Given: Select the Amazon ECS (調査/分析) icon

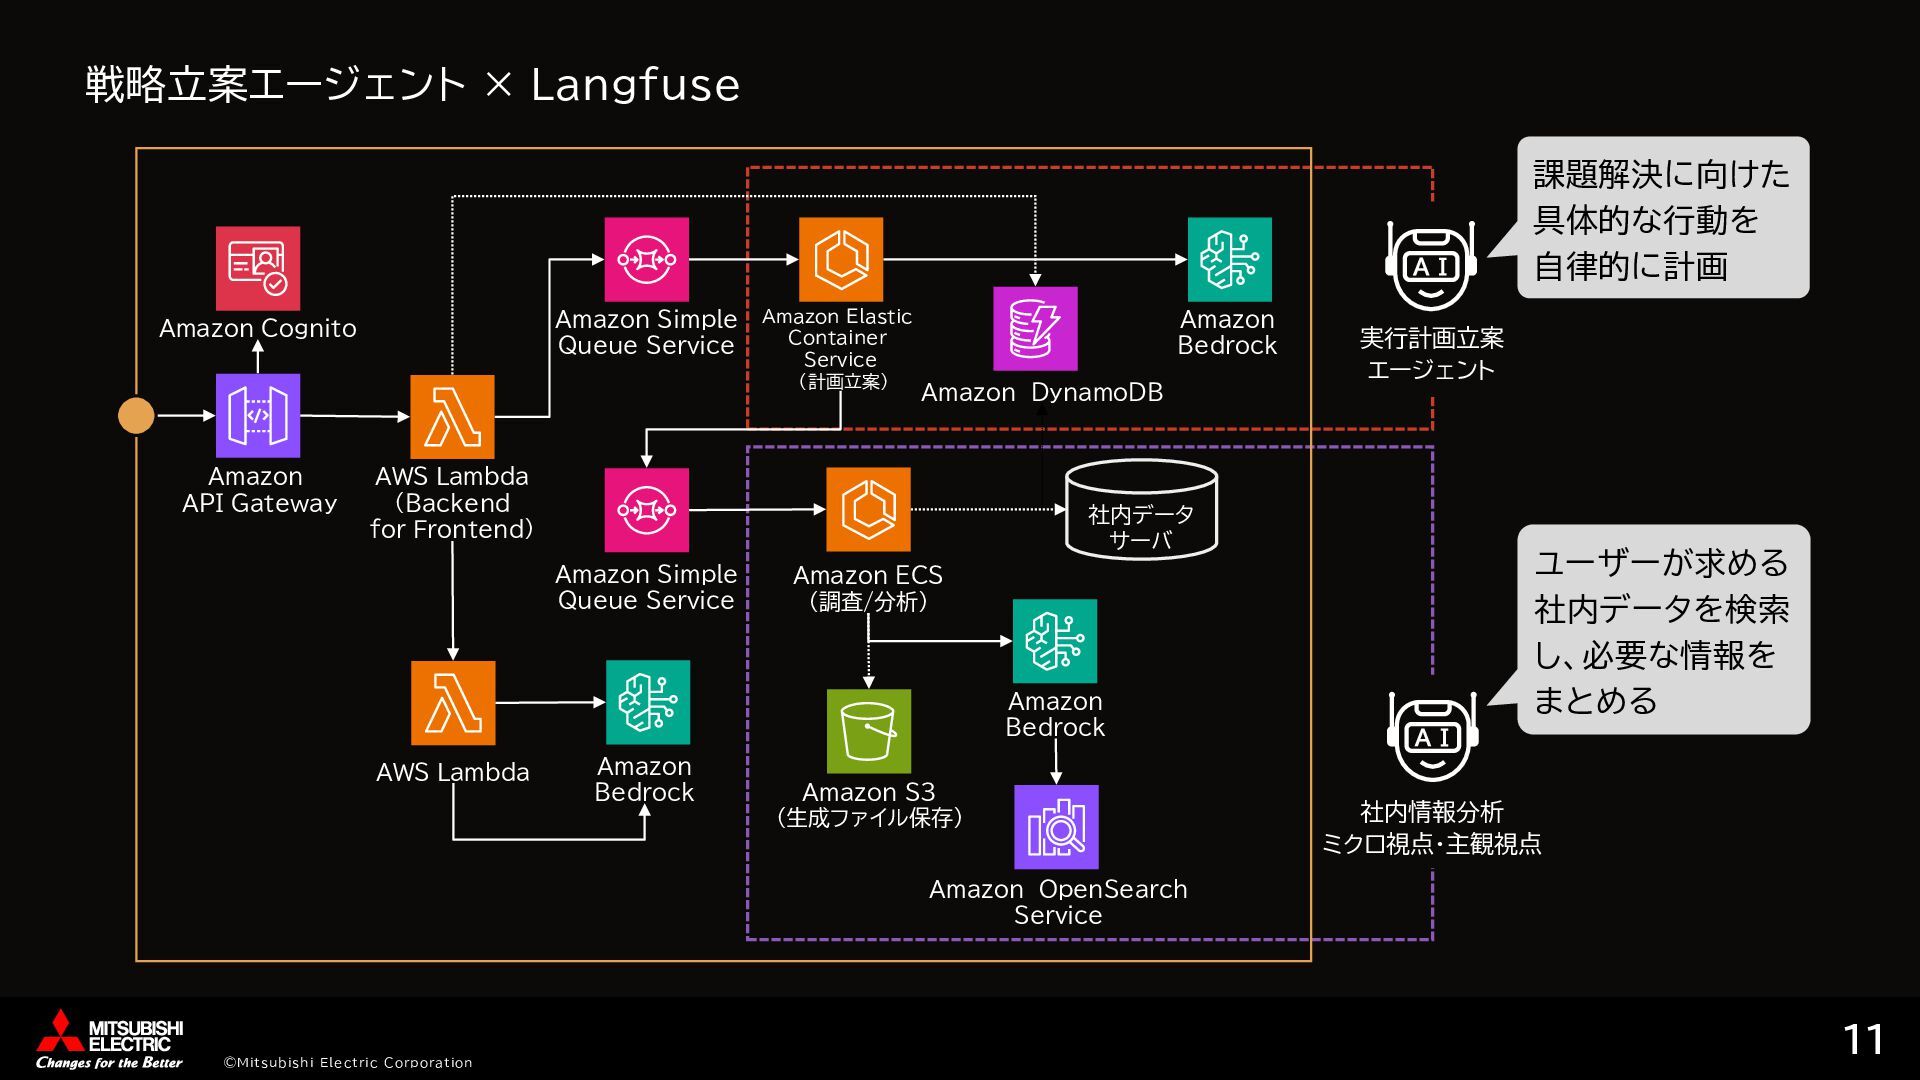Looking at the screenshot, I should (868, 510).
